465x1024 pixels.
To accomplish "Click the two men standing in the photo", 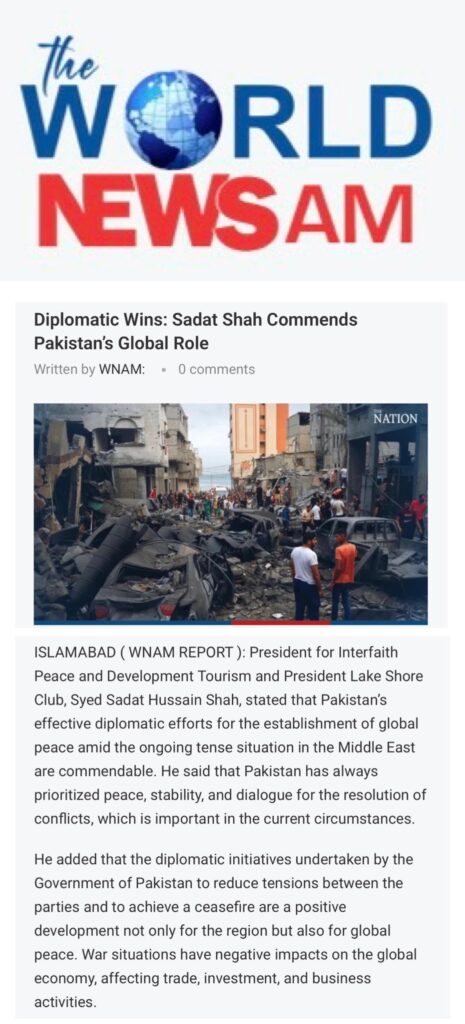I will tap(324, 573).
